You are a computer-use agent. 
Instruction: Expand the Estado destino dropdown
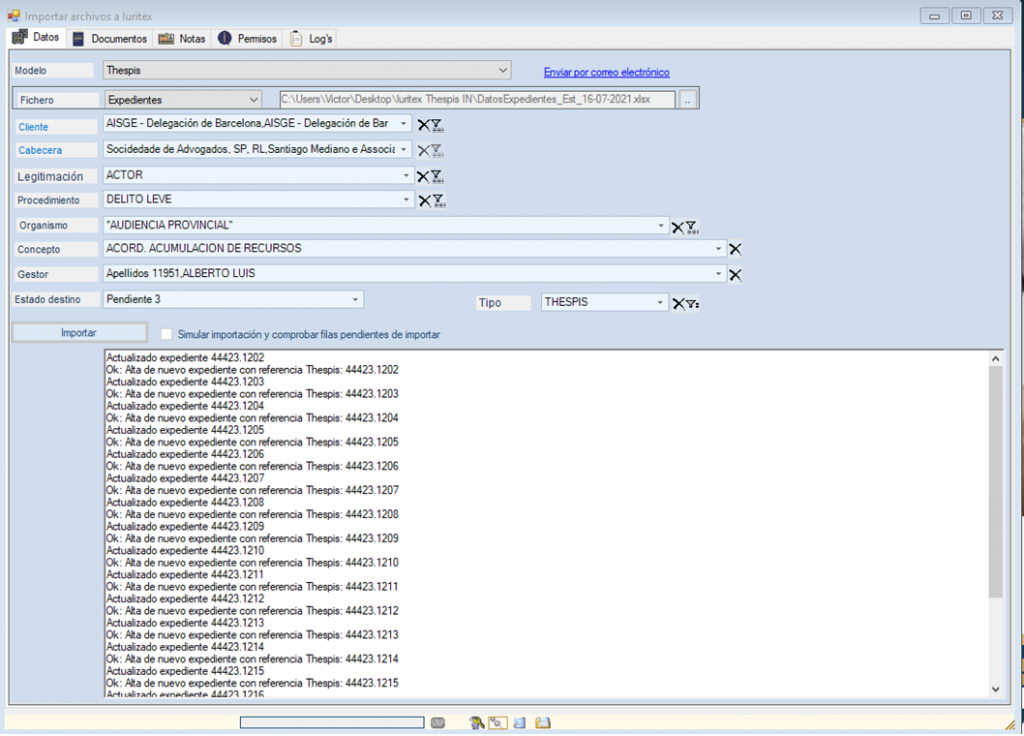tap(355, 300)
